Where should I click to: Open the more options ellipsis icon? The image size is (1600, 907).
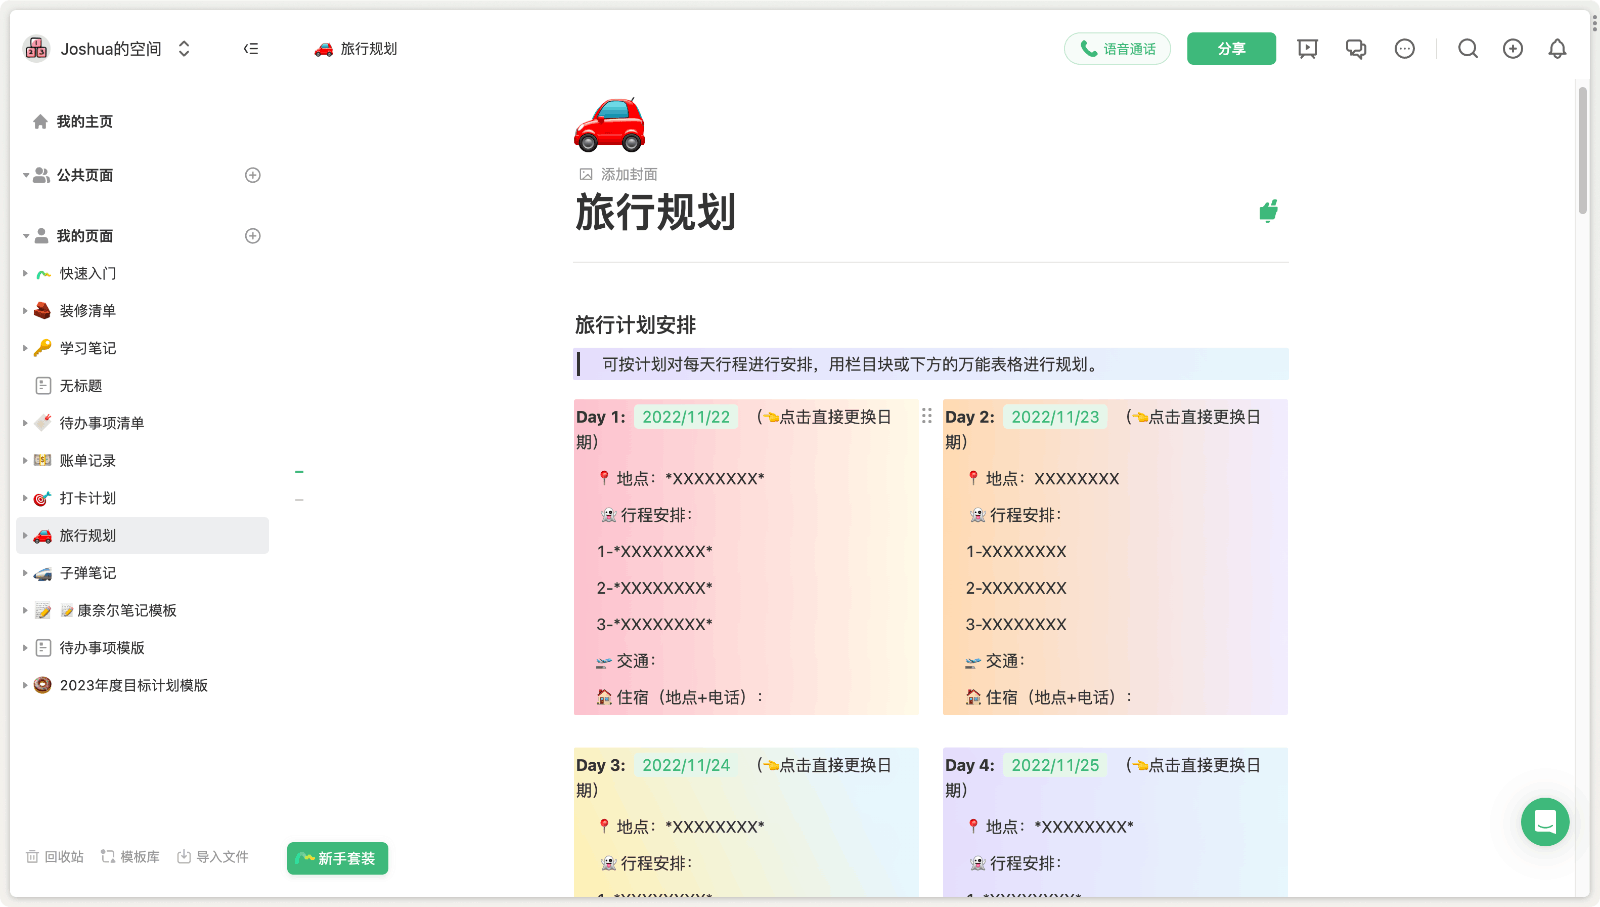(x=1405, y=48)
